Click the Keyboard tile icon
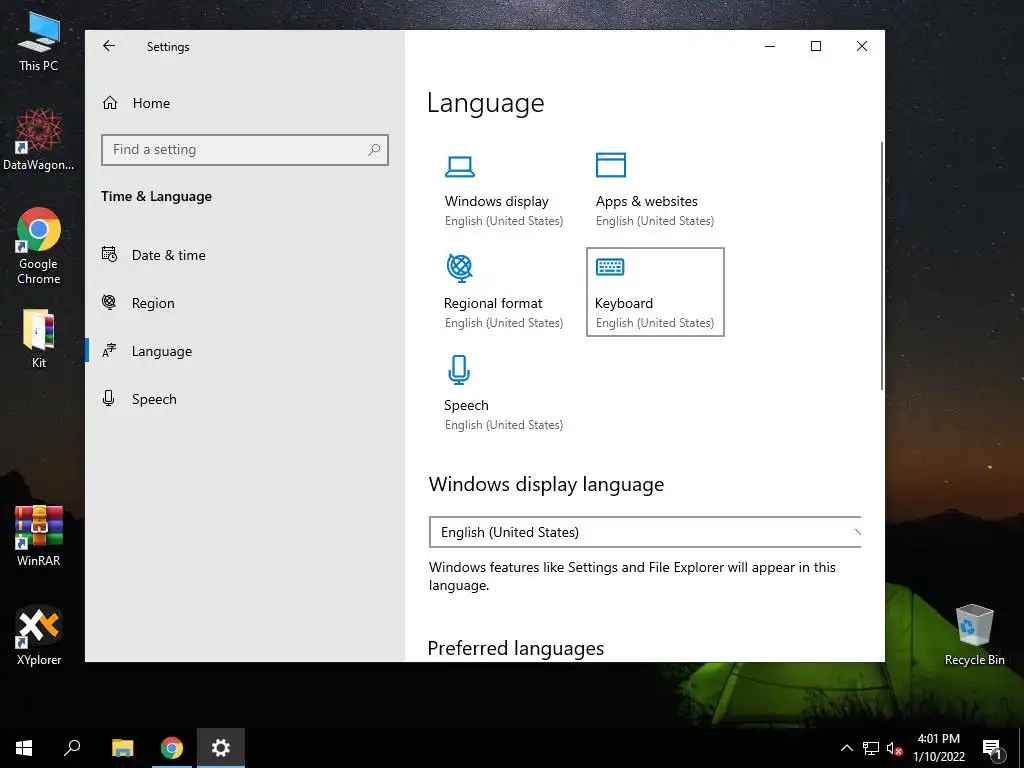This screenshot has width=1024, height=768. click(610, 266)
